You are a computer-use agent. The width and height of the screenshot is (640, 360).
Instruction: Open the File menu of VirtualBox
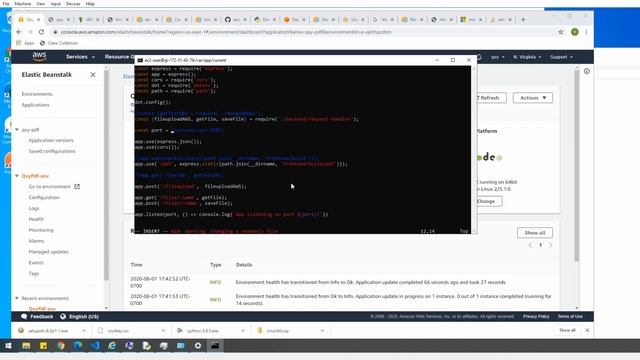pos(6,4)
